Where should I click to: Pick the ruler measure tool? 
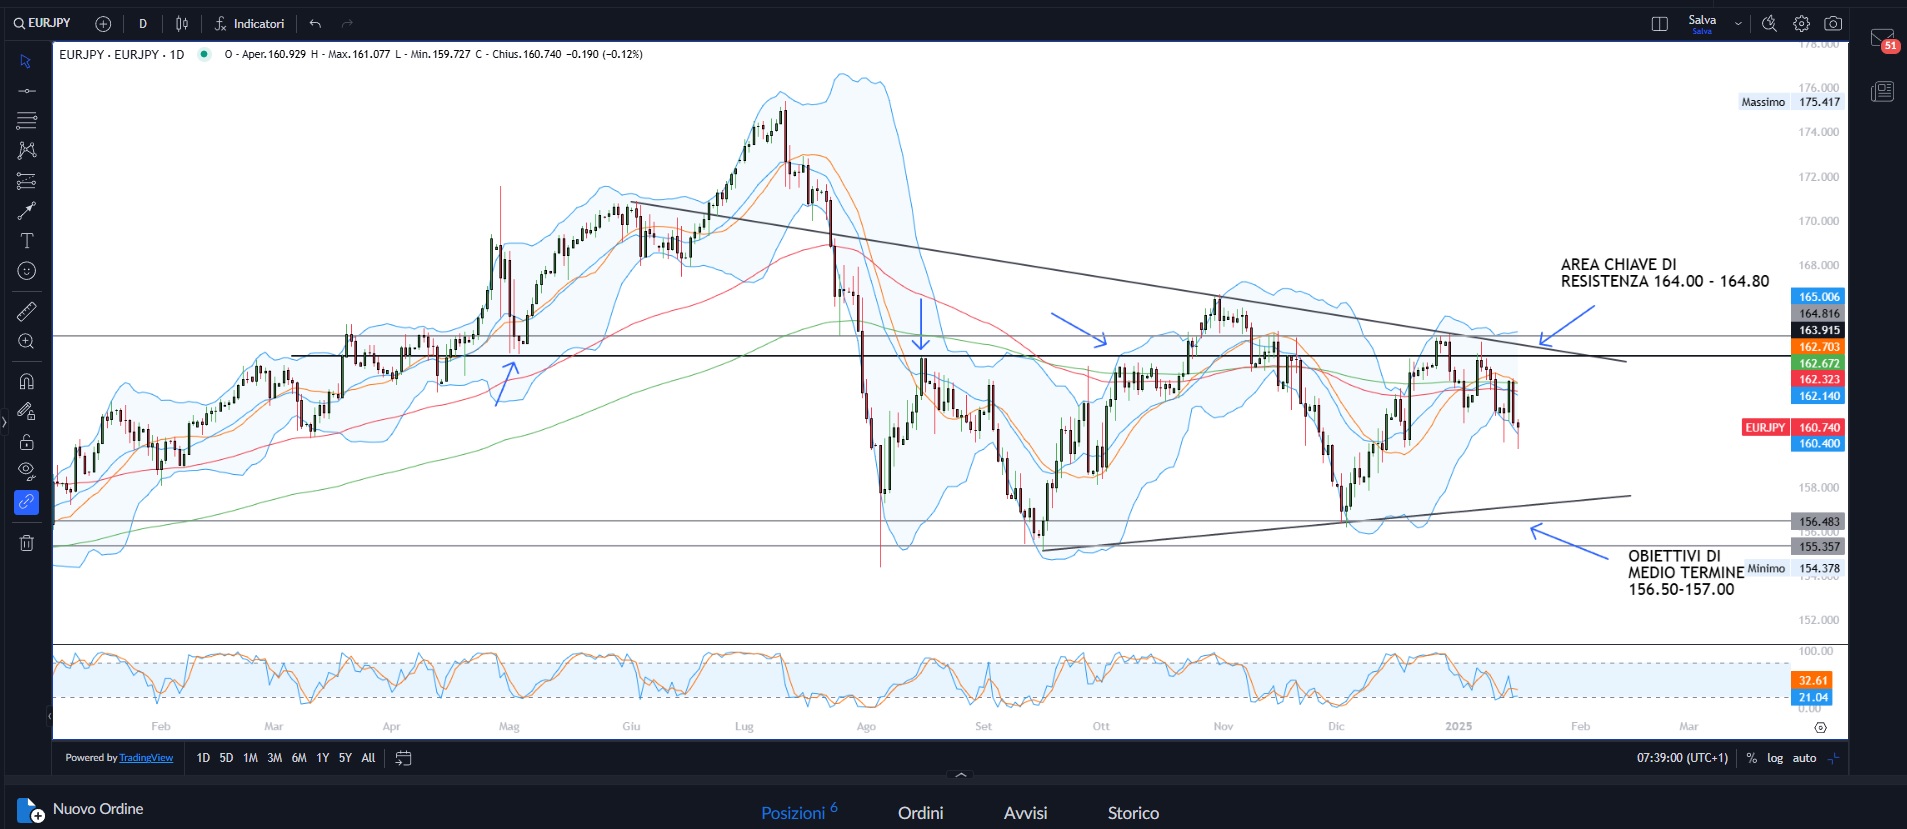(27, 311)
